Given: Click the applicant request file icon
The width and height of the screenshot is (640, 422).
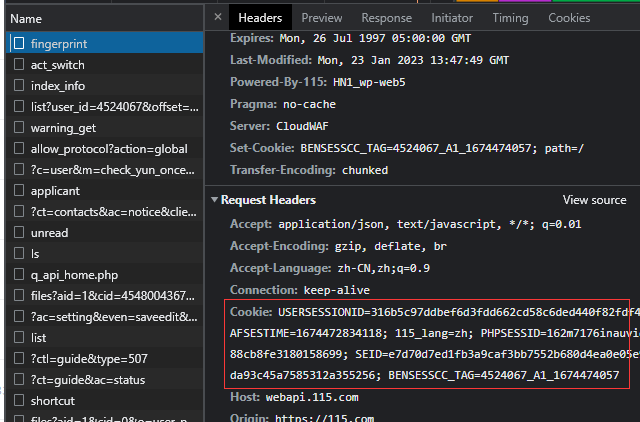Looking at the screenshot, I should [x=19, y=190].
